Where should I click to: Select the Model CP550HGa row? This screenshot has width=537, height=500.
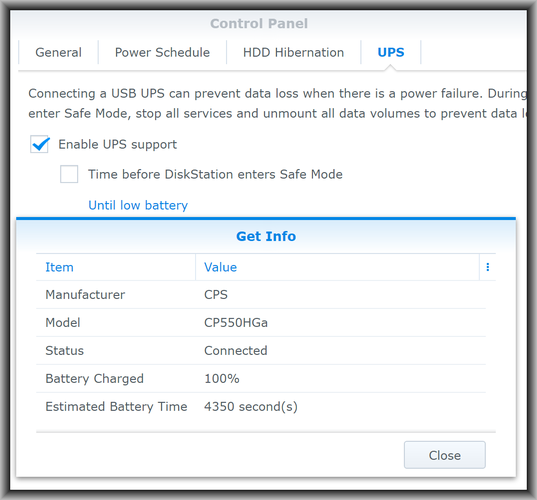pos(261,323)
